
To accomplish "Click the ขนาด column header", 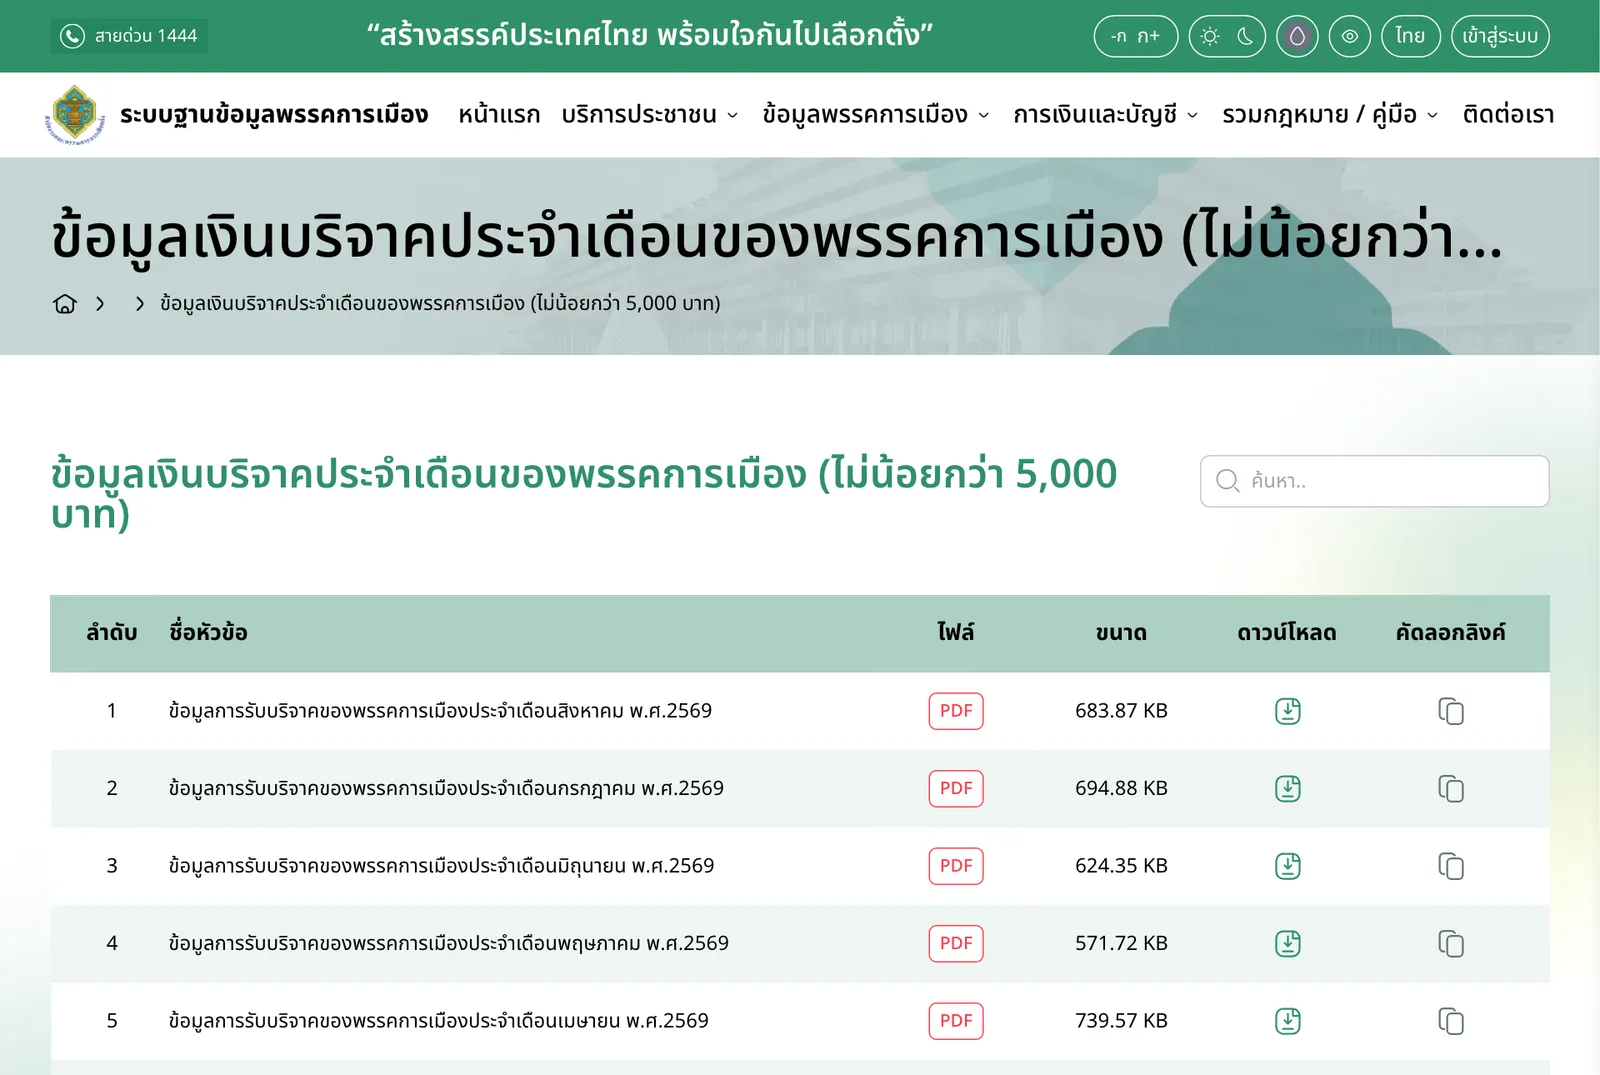I will click(1121, 632).
